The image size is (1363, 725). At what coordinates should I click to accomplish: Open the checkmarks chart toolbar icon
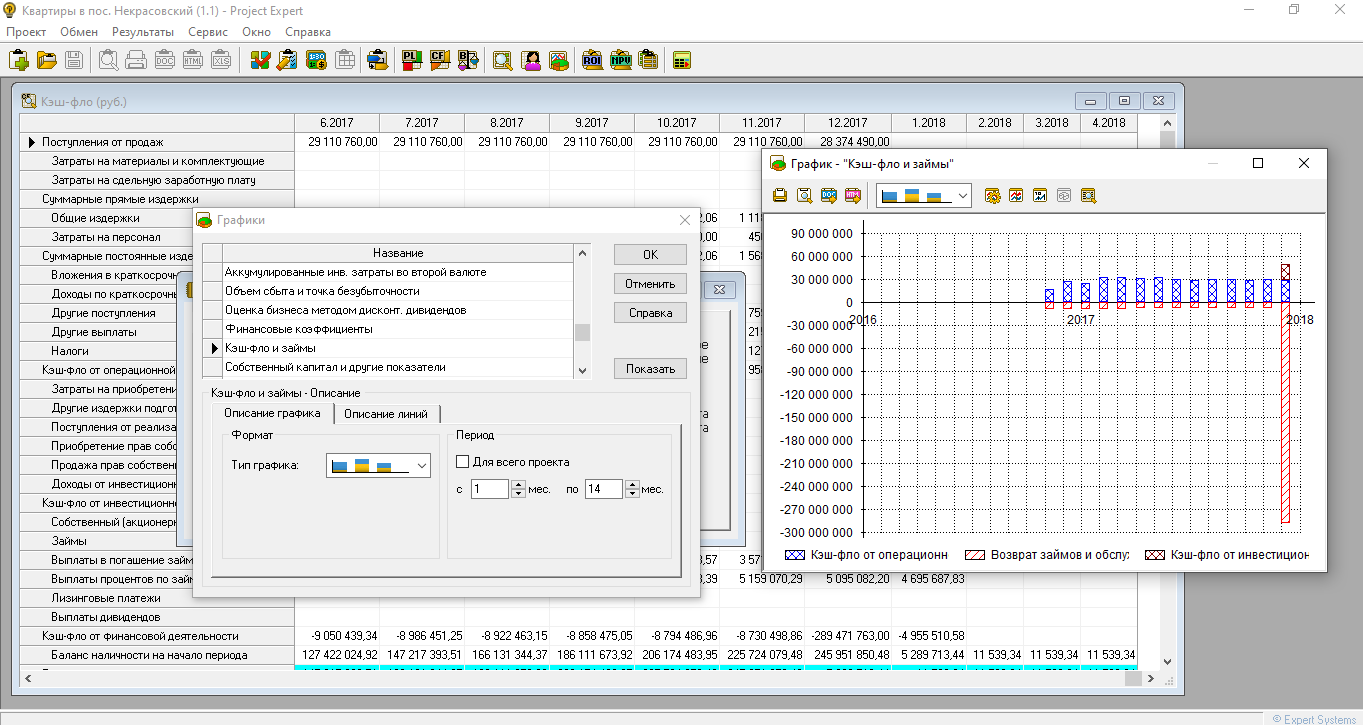pos(260,60)
